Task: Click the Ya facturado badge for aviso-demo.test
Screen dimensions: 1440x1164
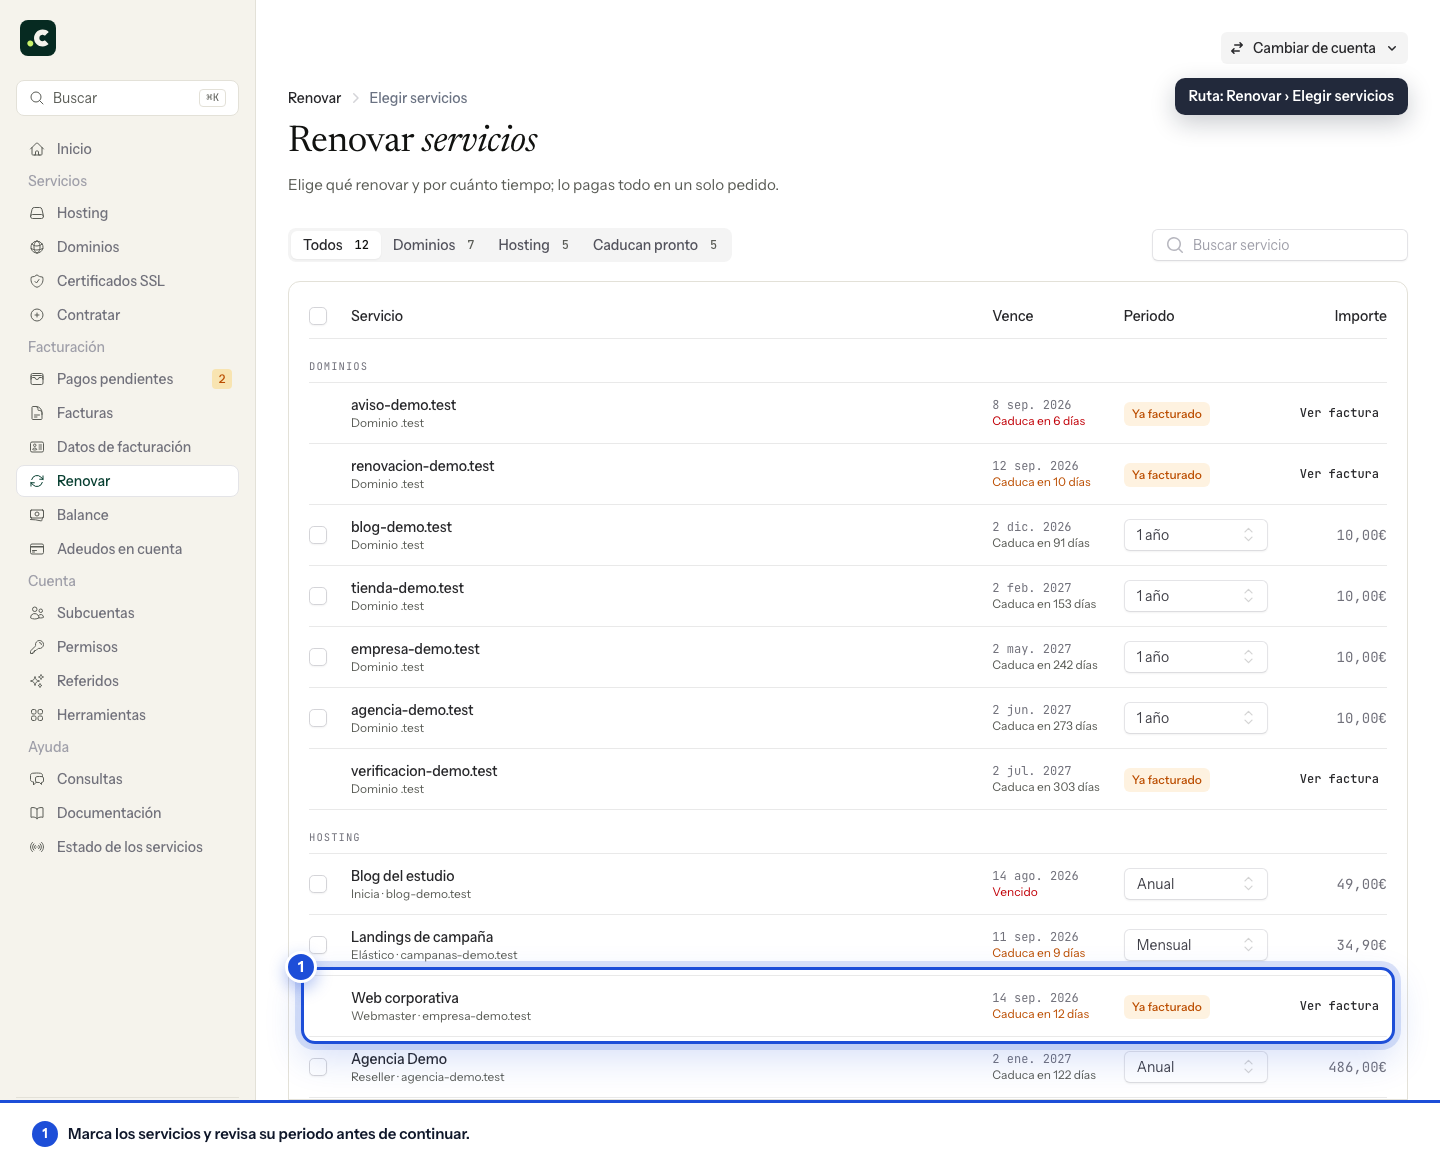Action: pyautogui.click(x=1167, y=414)
